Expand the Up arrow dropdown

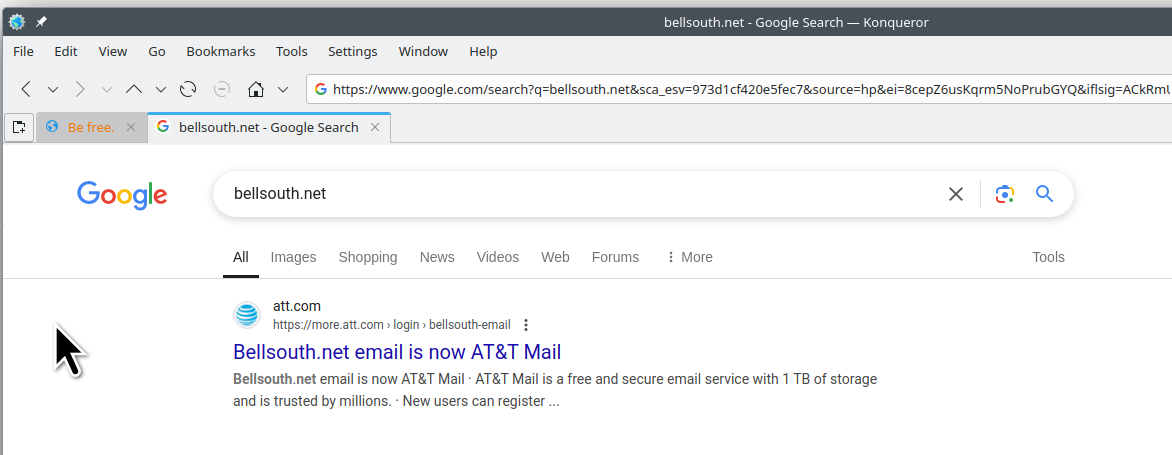click(161, 90)
